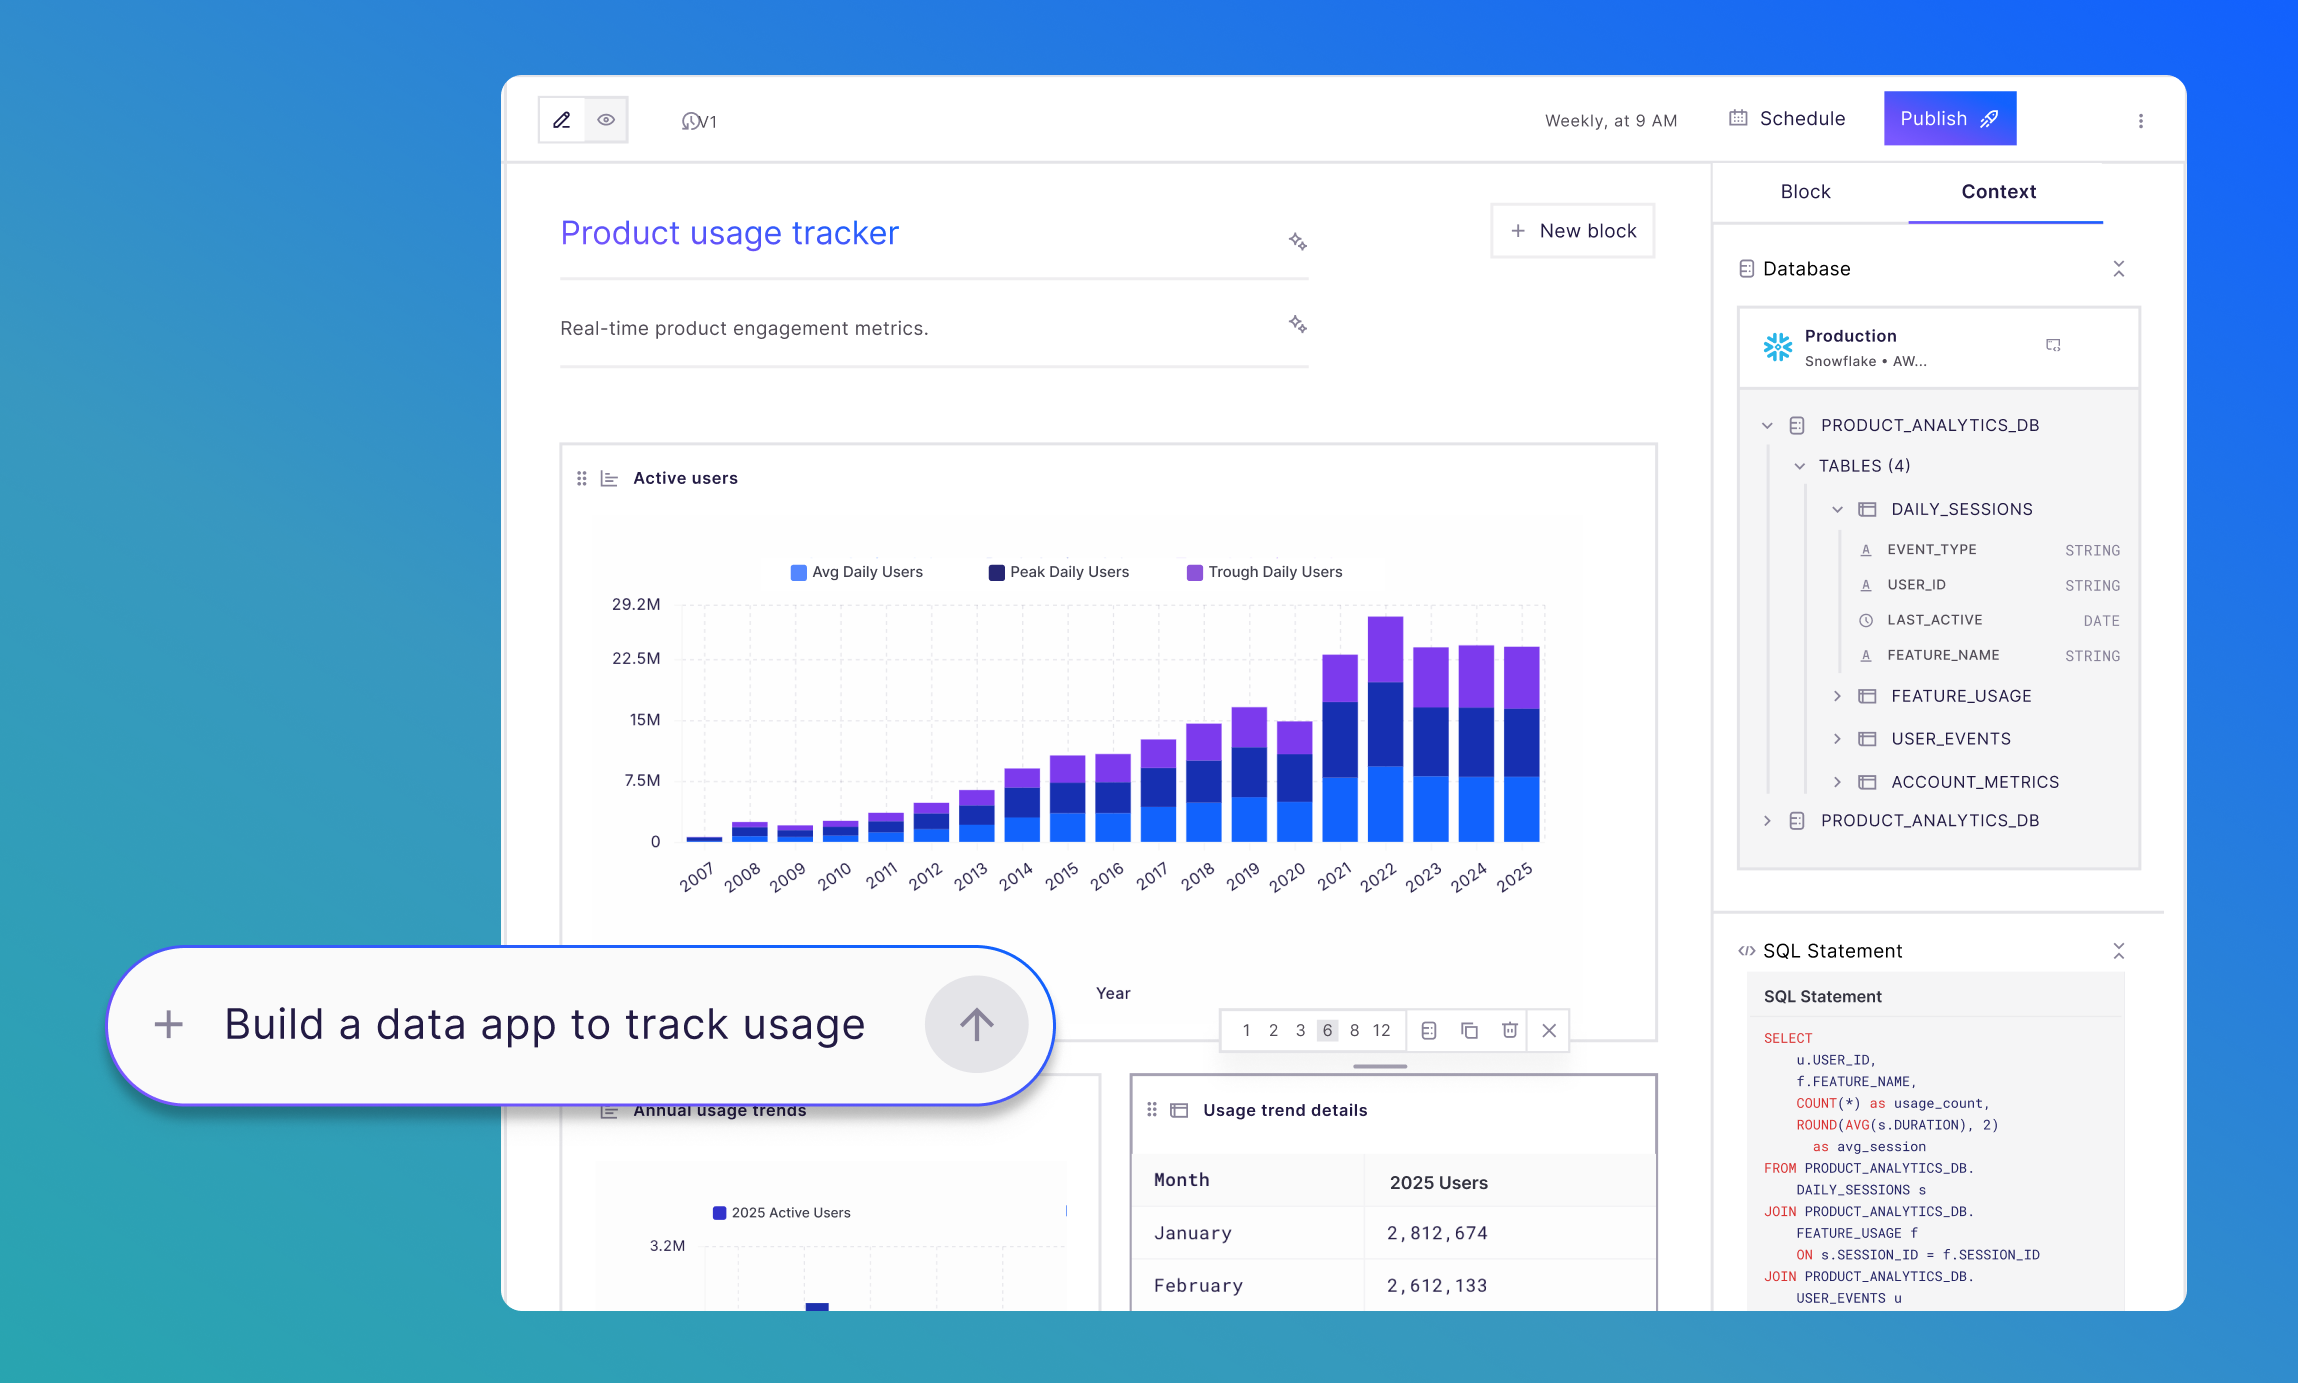The height and width of the screenshot is (1383, 2298).
Task: Duplicate the Active users chart using copy icon
Action: 1469,1030
